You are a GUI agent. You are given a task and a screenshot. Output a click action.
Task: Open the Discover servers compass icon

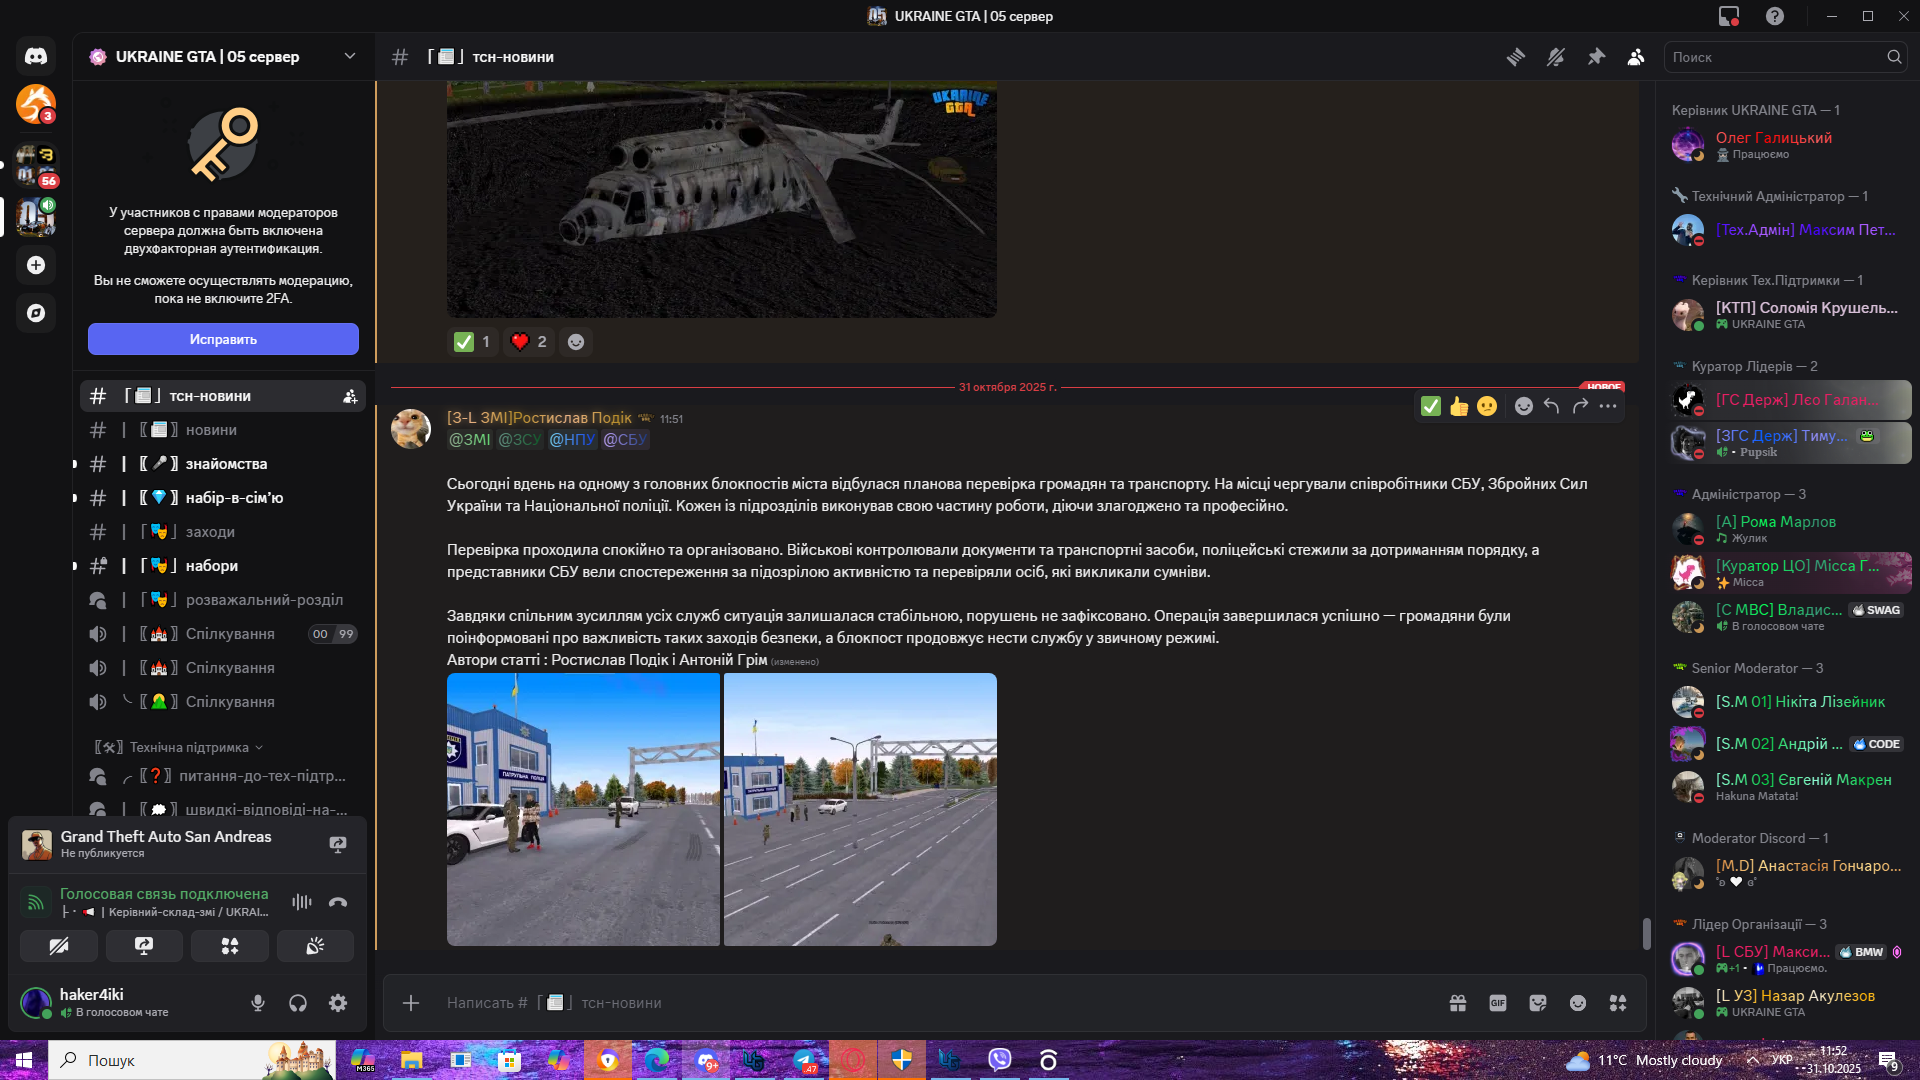pyautogui.click(x=36, y=313)
